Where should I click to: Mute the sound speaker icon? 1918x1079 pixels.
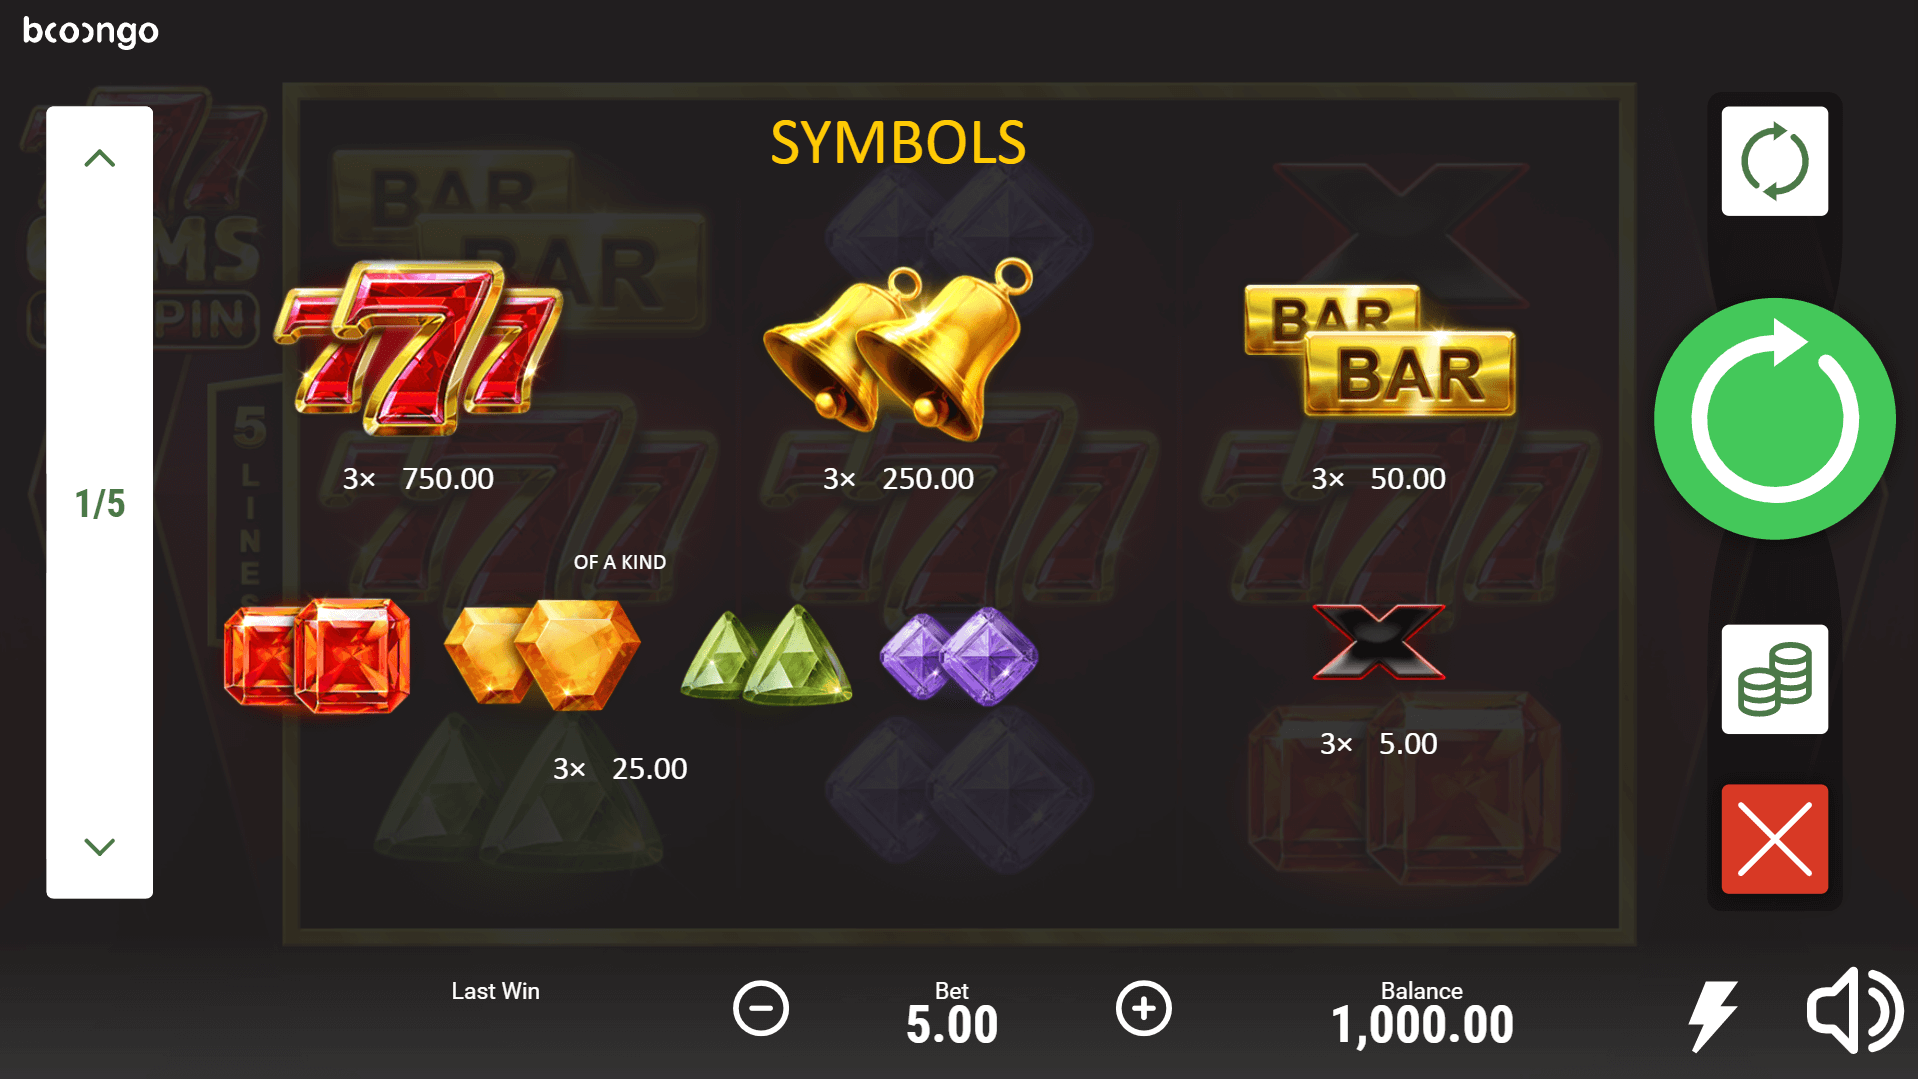[x=1854, y=1010]
